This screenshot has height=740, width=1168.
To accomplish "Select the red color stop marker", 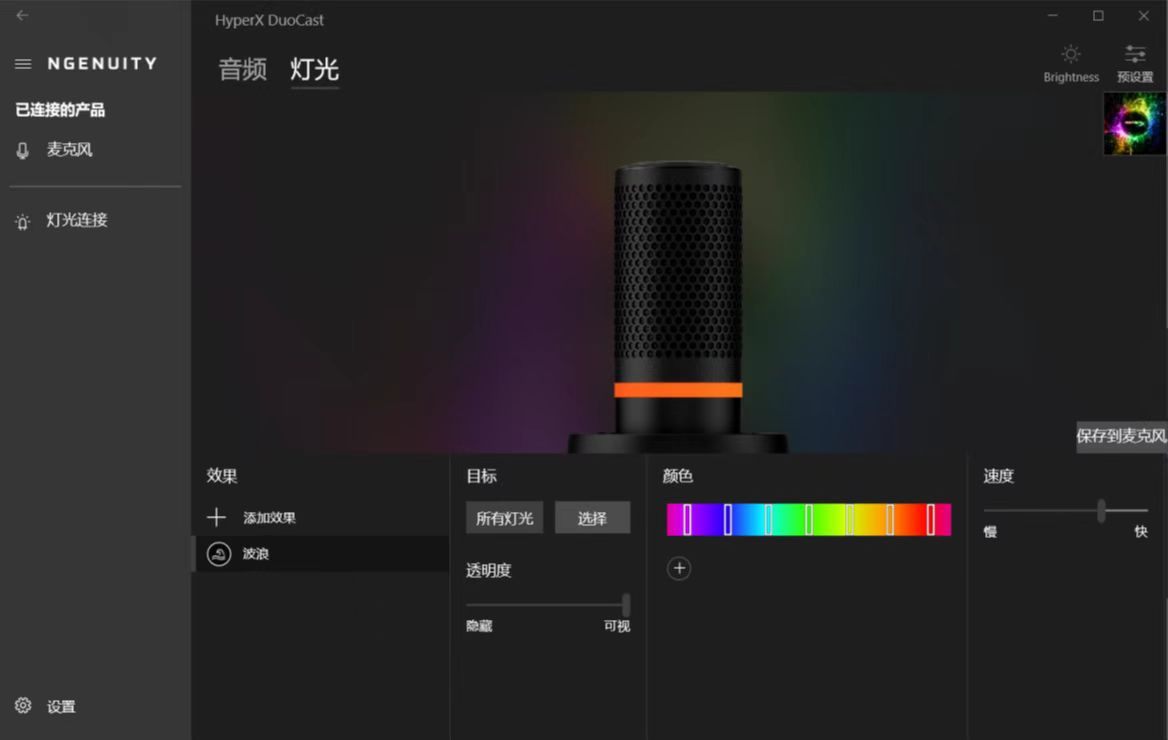I will point(930,519).
